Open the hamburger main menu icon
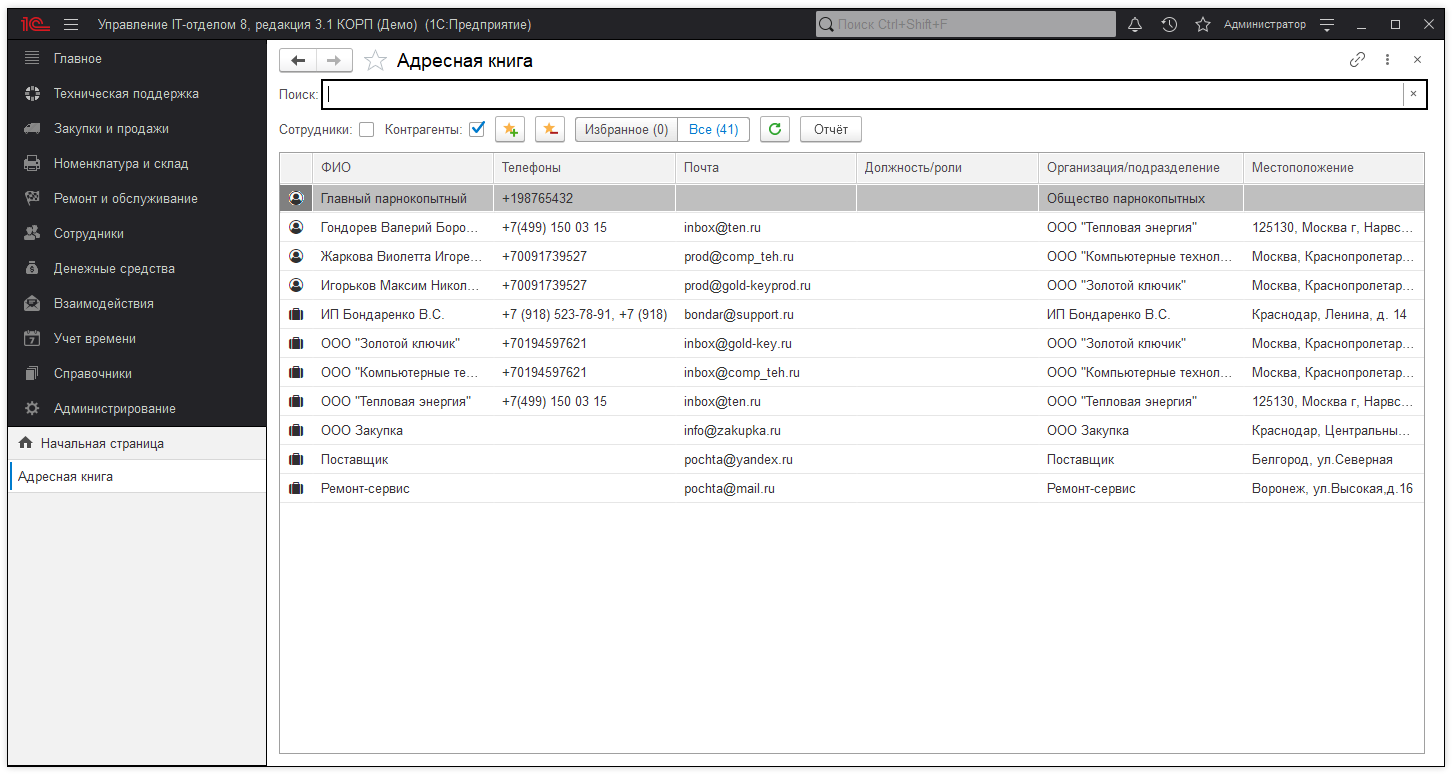 (71, 24)
